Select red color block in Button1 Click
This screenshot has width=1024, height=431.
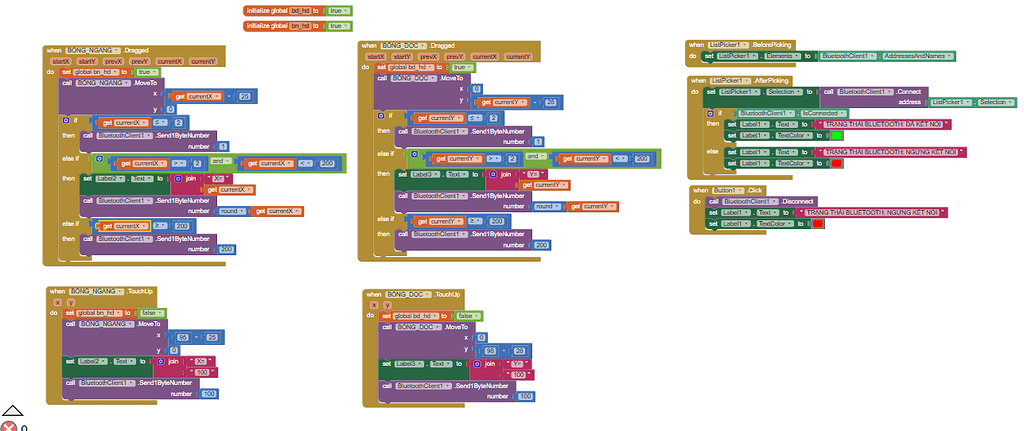(817, 223)
